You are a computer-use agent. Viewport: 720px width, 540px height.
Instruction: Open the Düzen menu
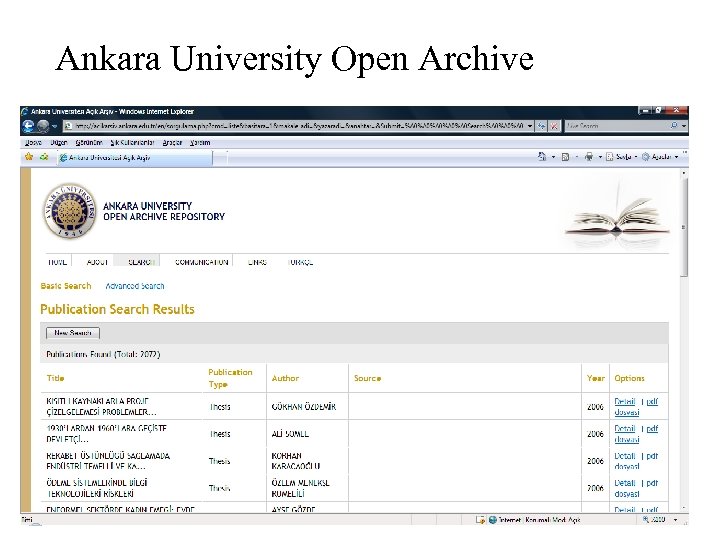click(59, 143)
